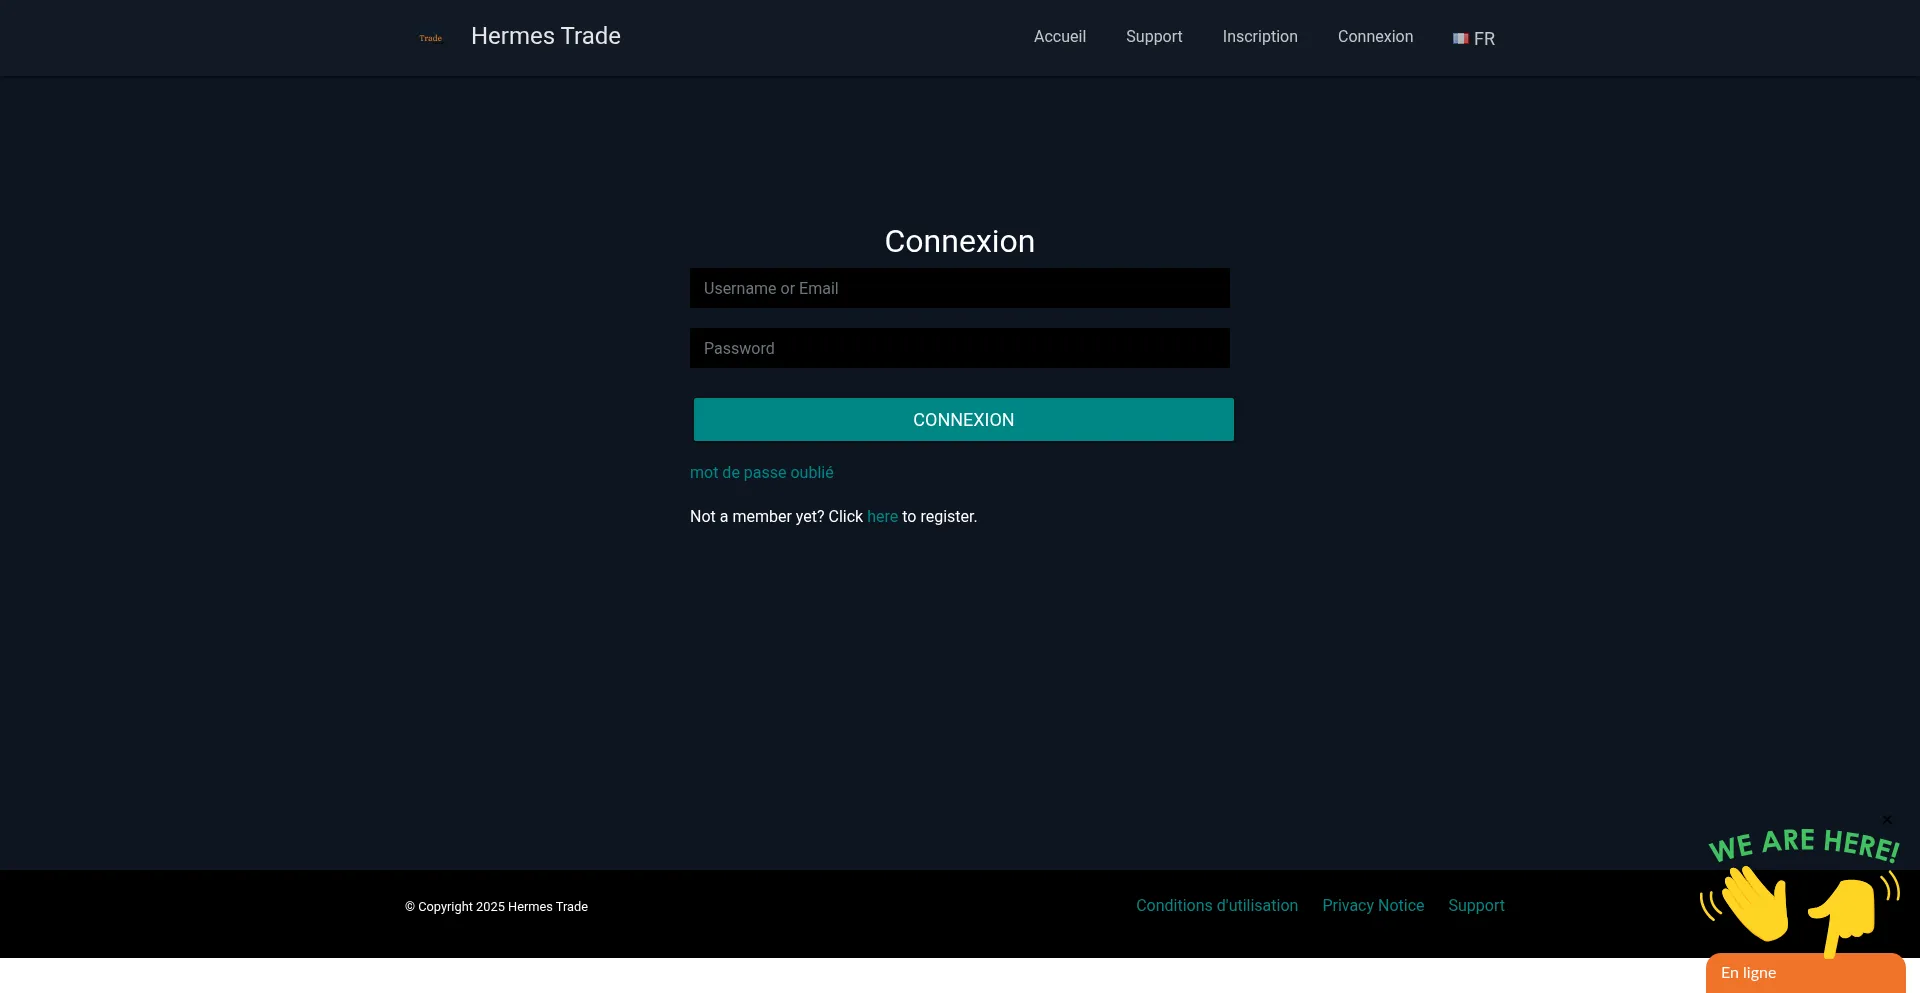The height and width of the screenshot is (993, 1920).
Task: Dismiss the 'We are here' chat popup
Action: point(1887,820)
